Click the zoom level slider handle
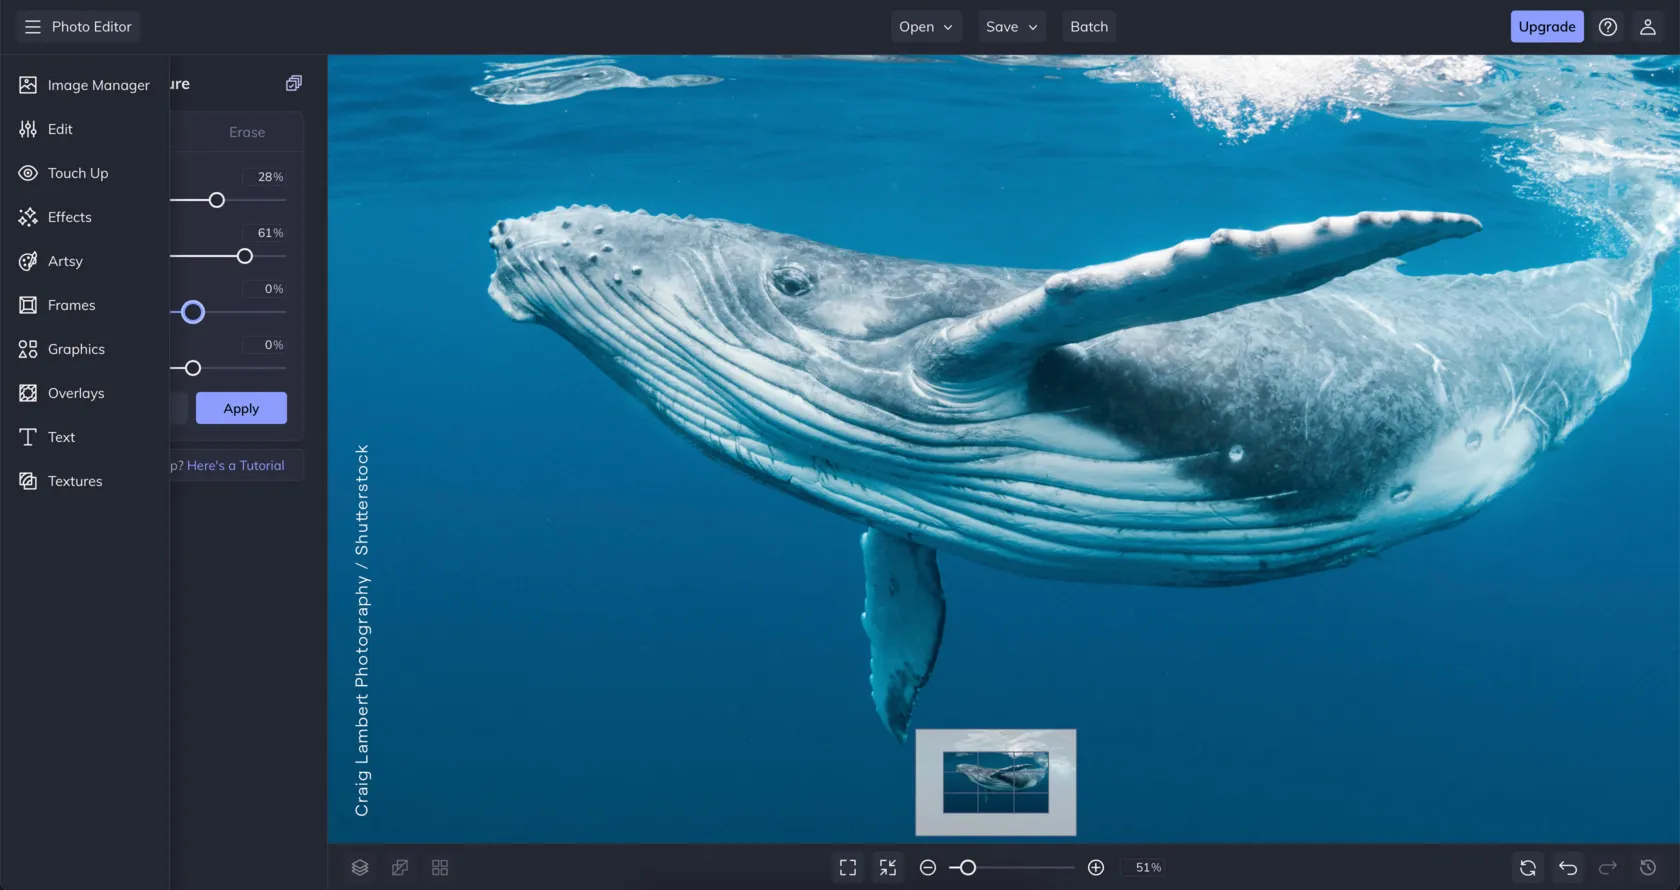 (967, 868)
